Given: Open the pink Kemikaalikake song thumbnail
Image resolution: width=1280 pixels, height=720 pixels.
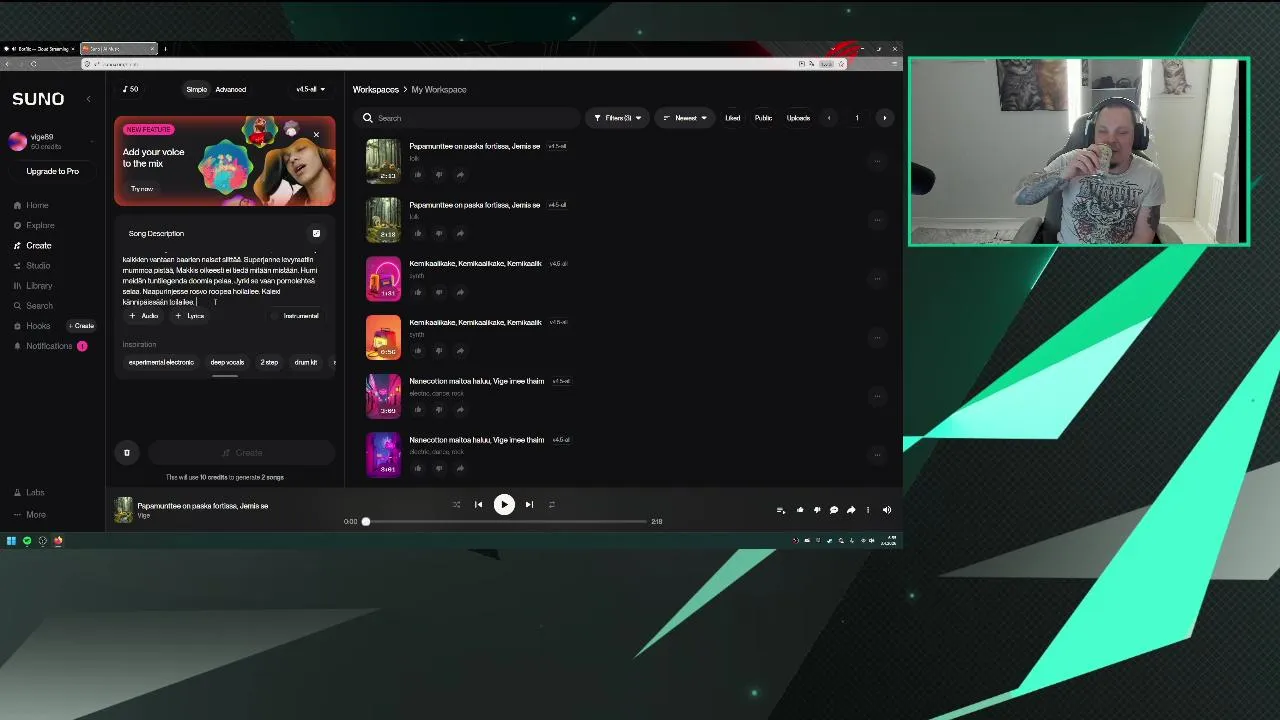Looking at the screenshot, I should click(x=383, y=279).
